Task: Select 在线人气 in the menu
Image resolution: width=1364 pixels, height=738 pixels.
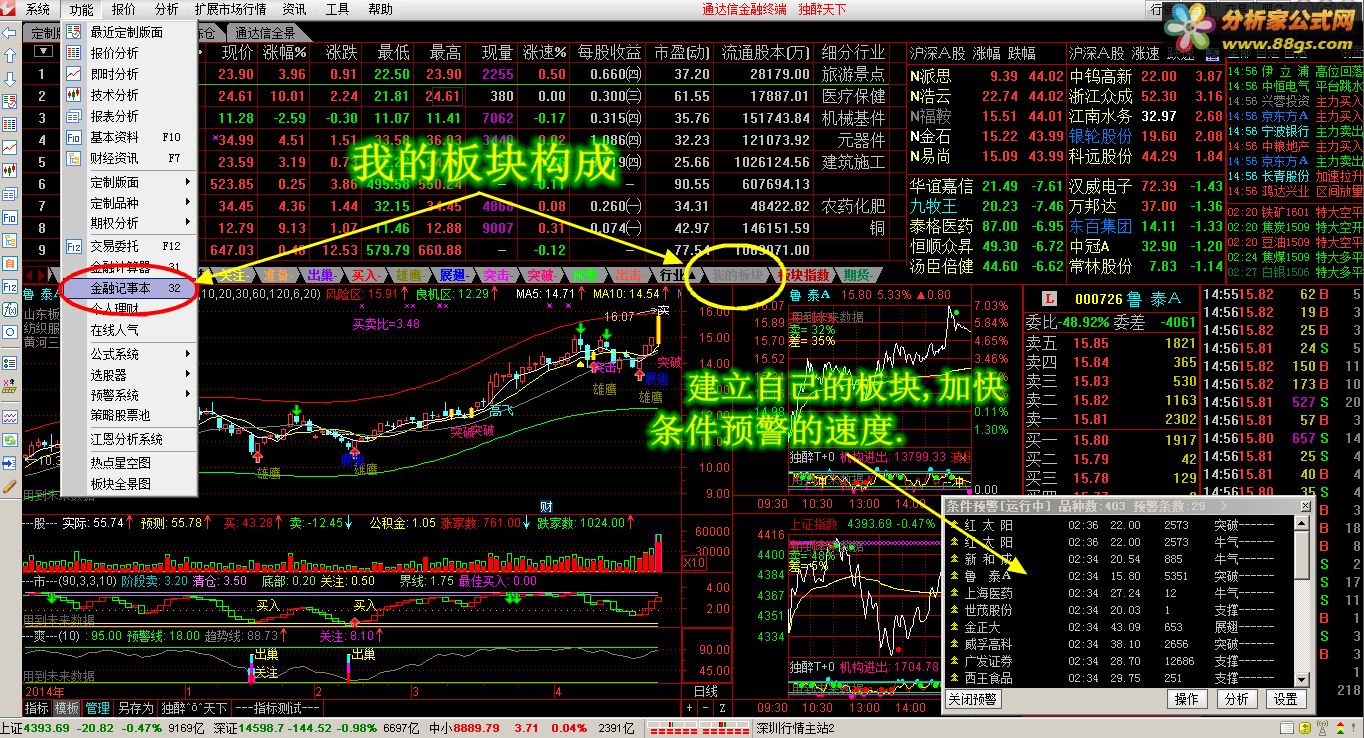Action: (x=129, y=329)
